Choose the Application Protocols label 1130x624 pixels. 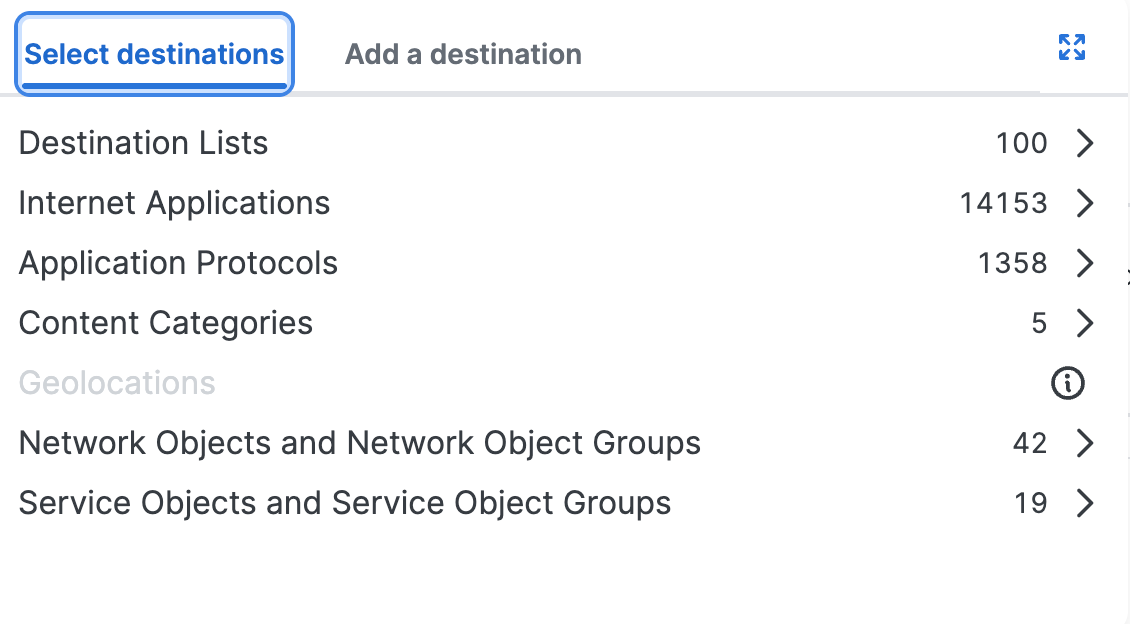click(178, 263)
